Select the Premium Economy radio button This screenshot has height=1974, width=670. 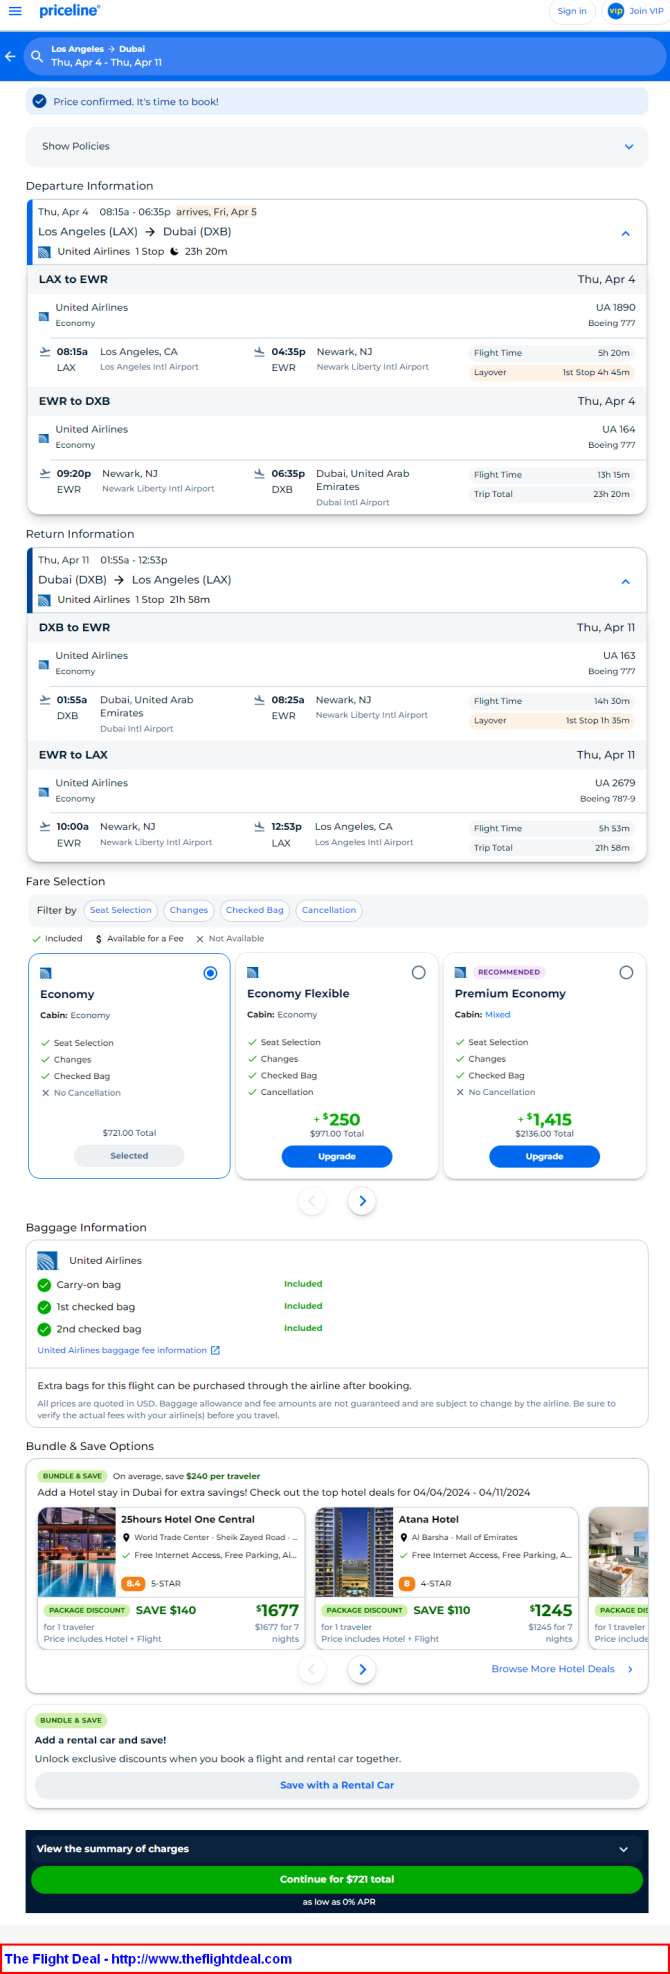tap(626, 973)
